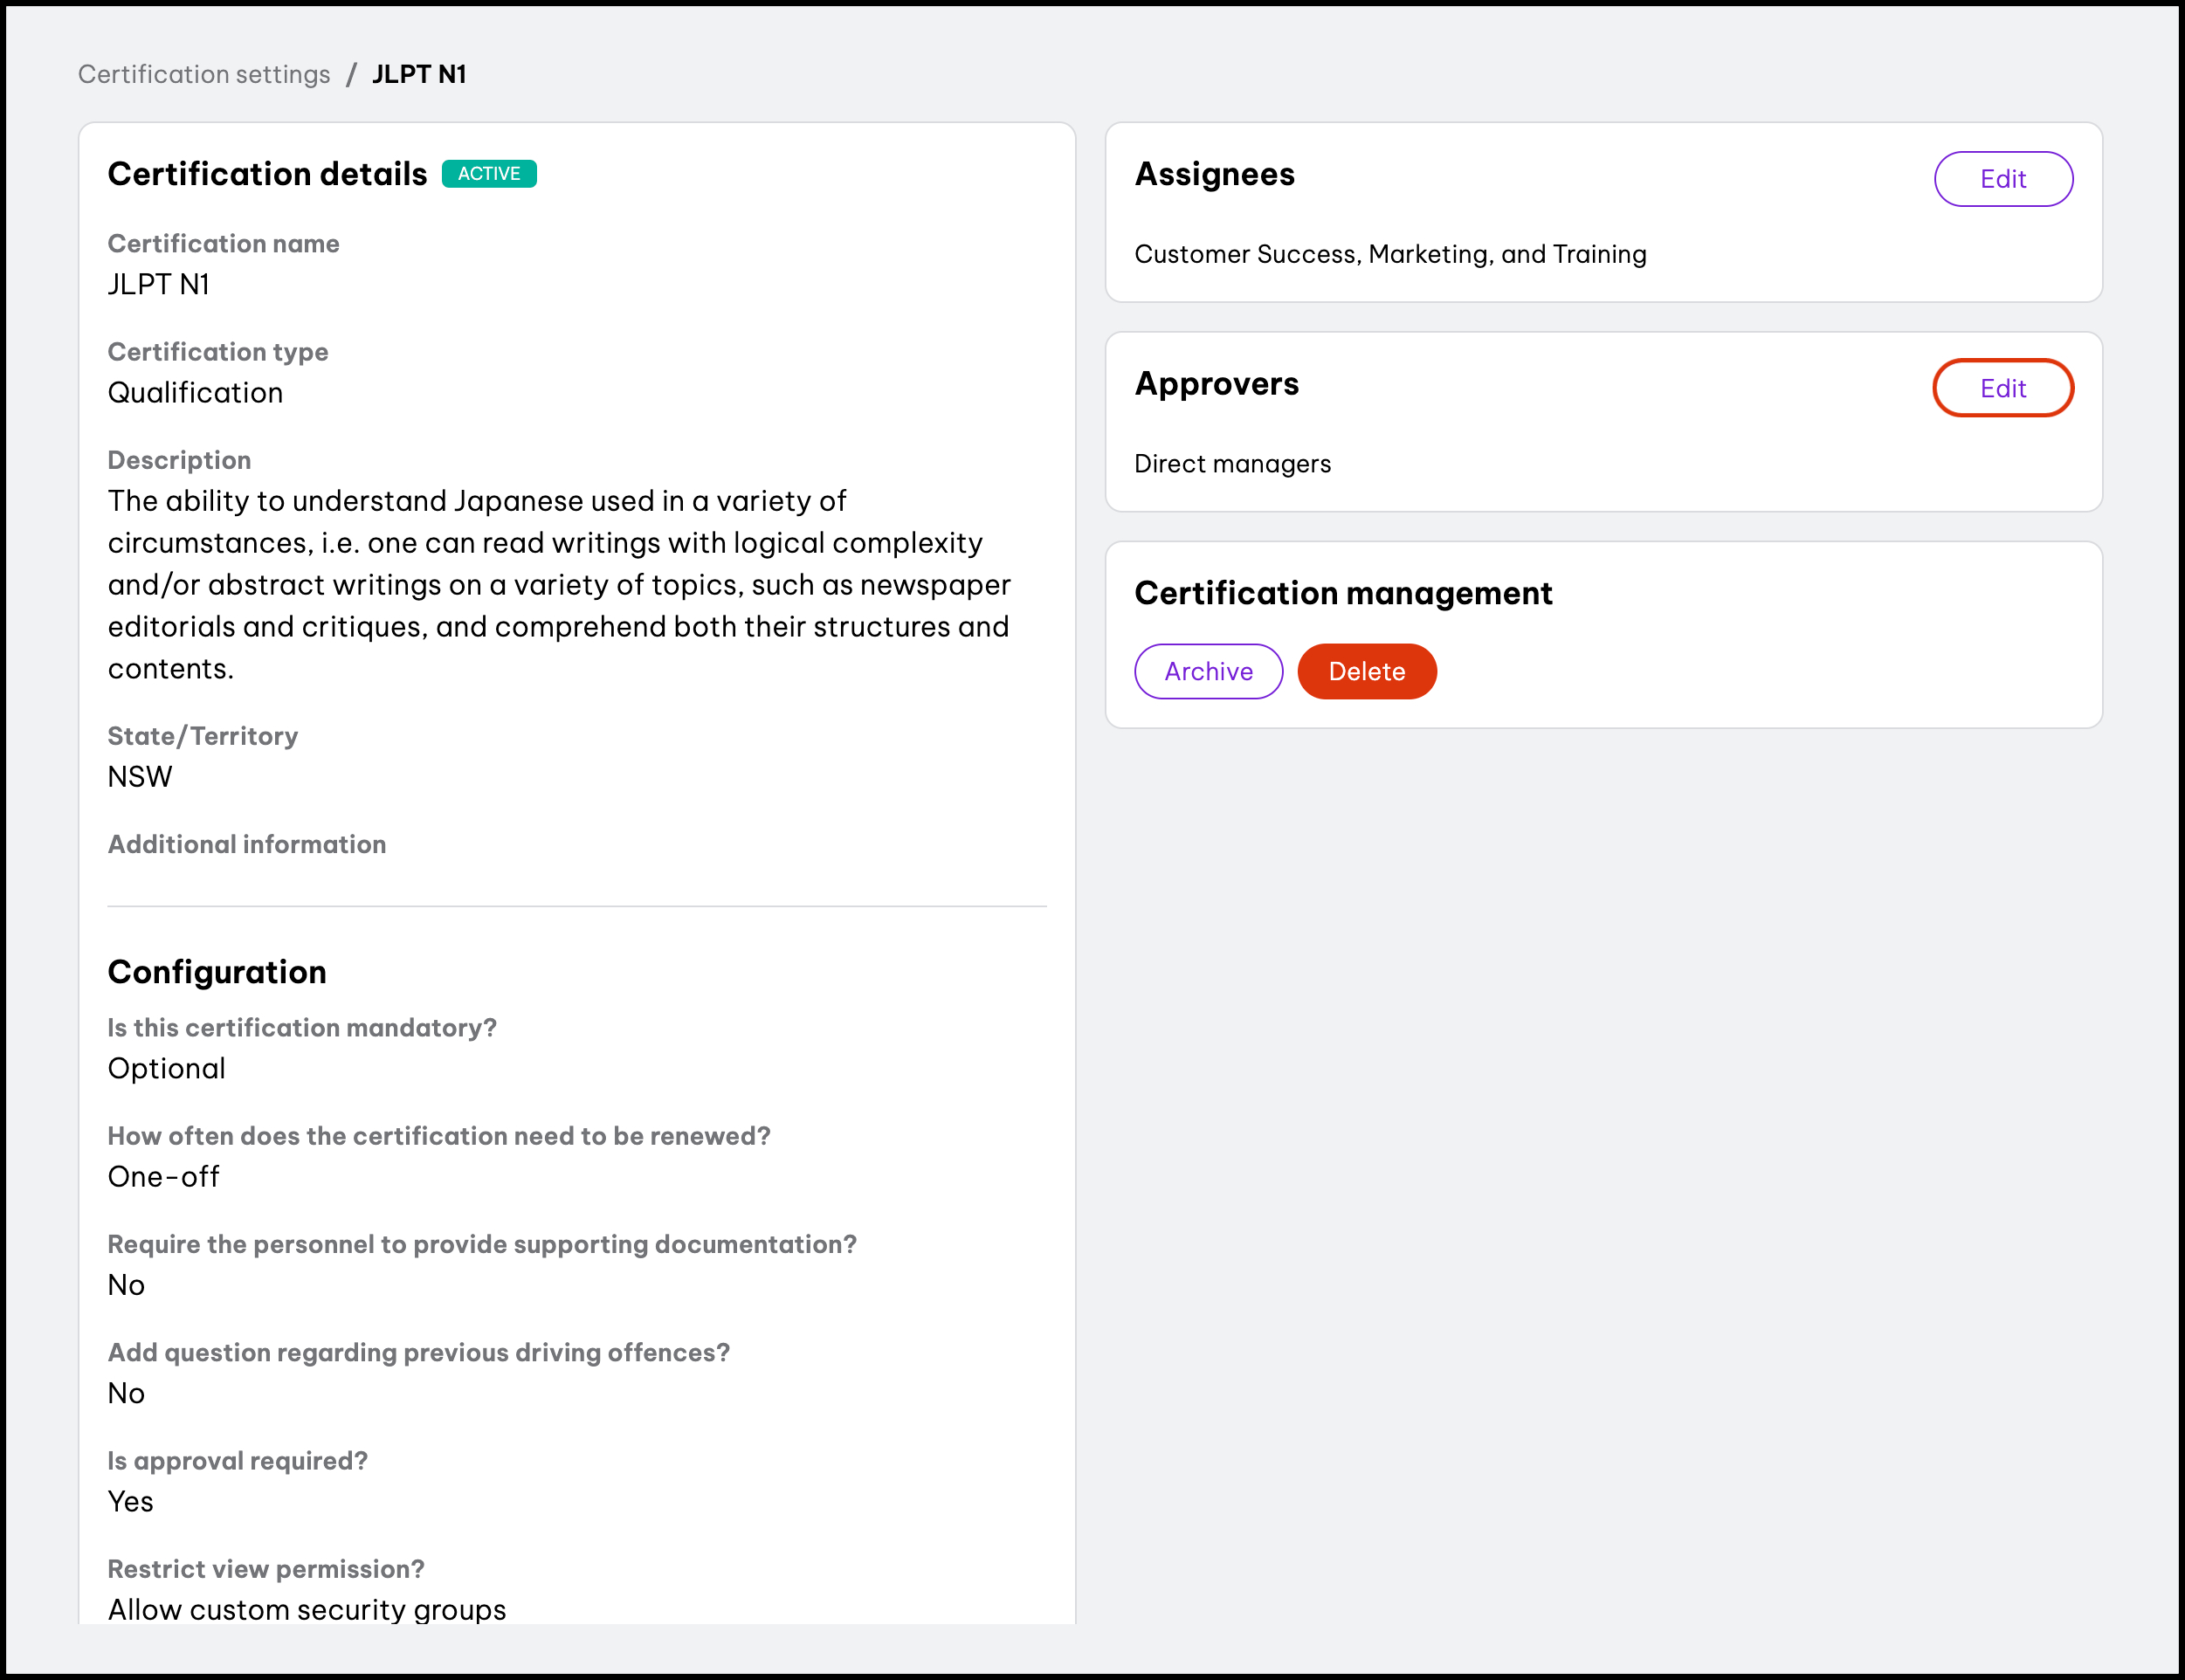Click the Restrict view permission label
Screen dimensions: 2185x1680
(x=266, y=1569)
